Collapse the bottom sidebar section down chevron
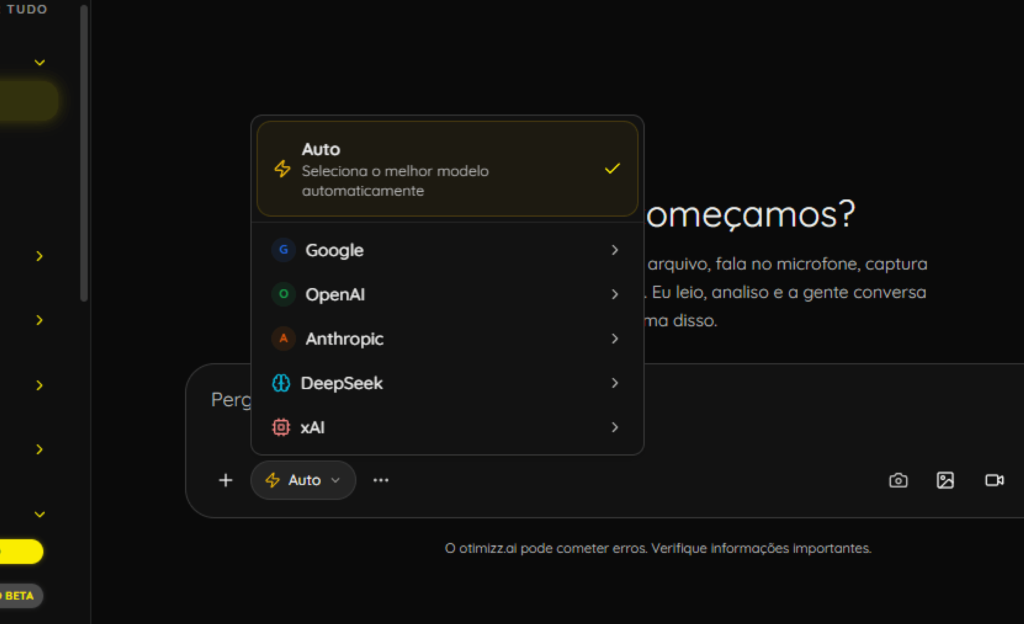Screen dimensions: 1024x624 [40, 514]
